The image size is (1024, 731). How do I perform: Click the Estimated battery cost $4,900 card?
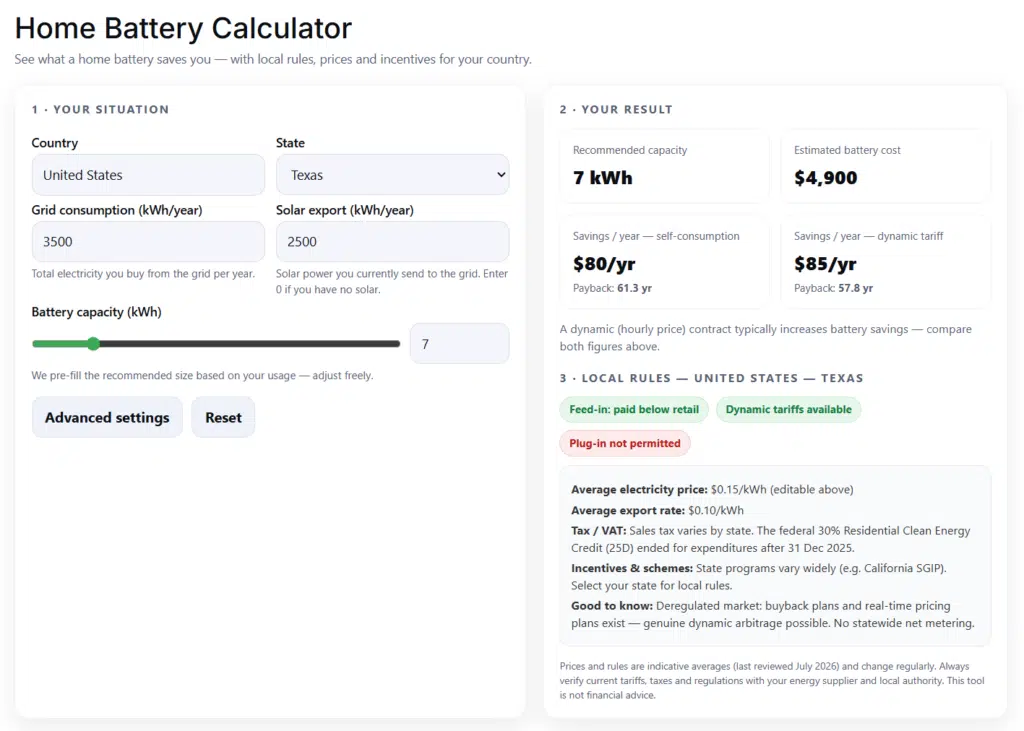click(886, 166)
